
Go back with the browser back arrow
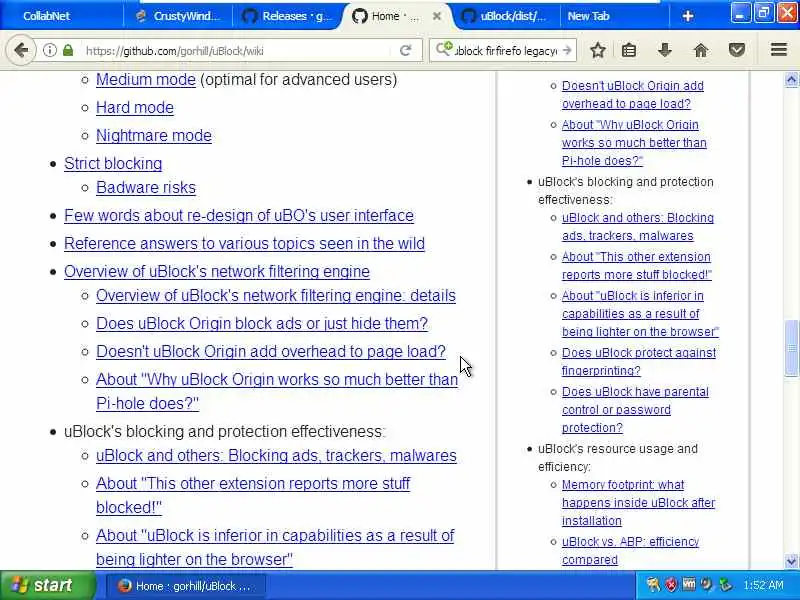point(21,51)
